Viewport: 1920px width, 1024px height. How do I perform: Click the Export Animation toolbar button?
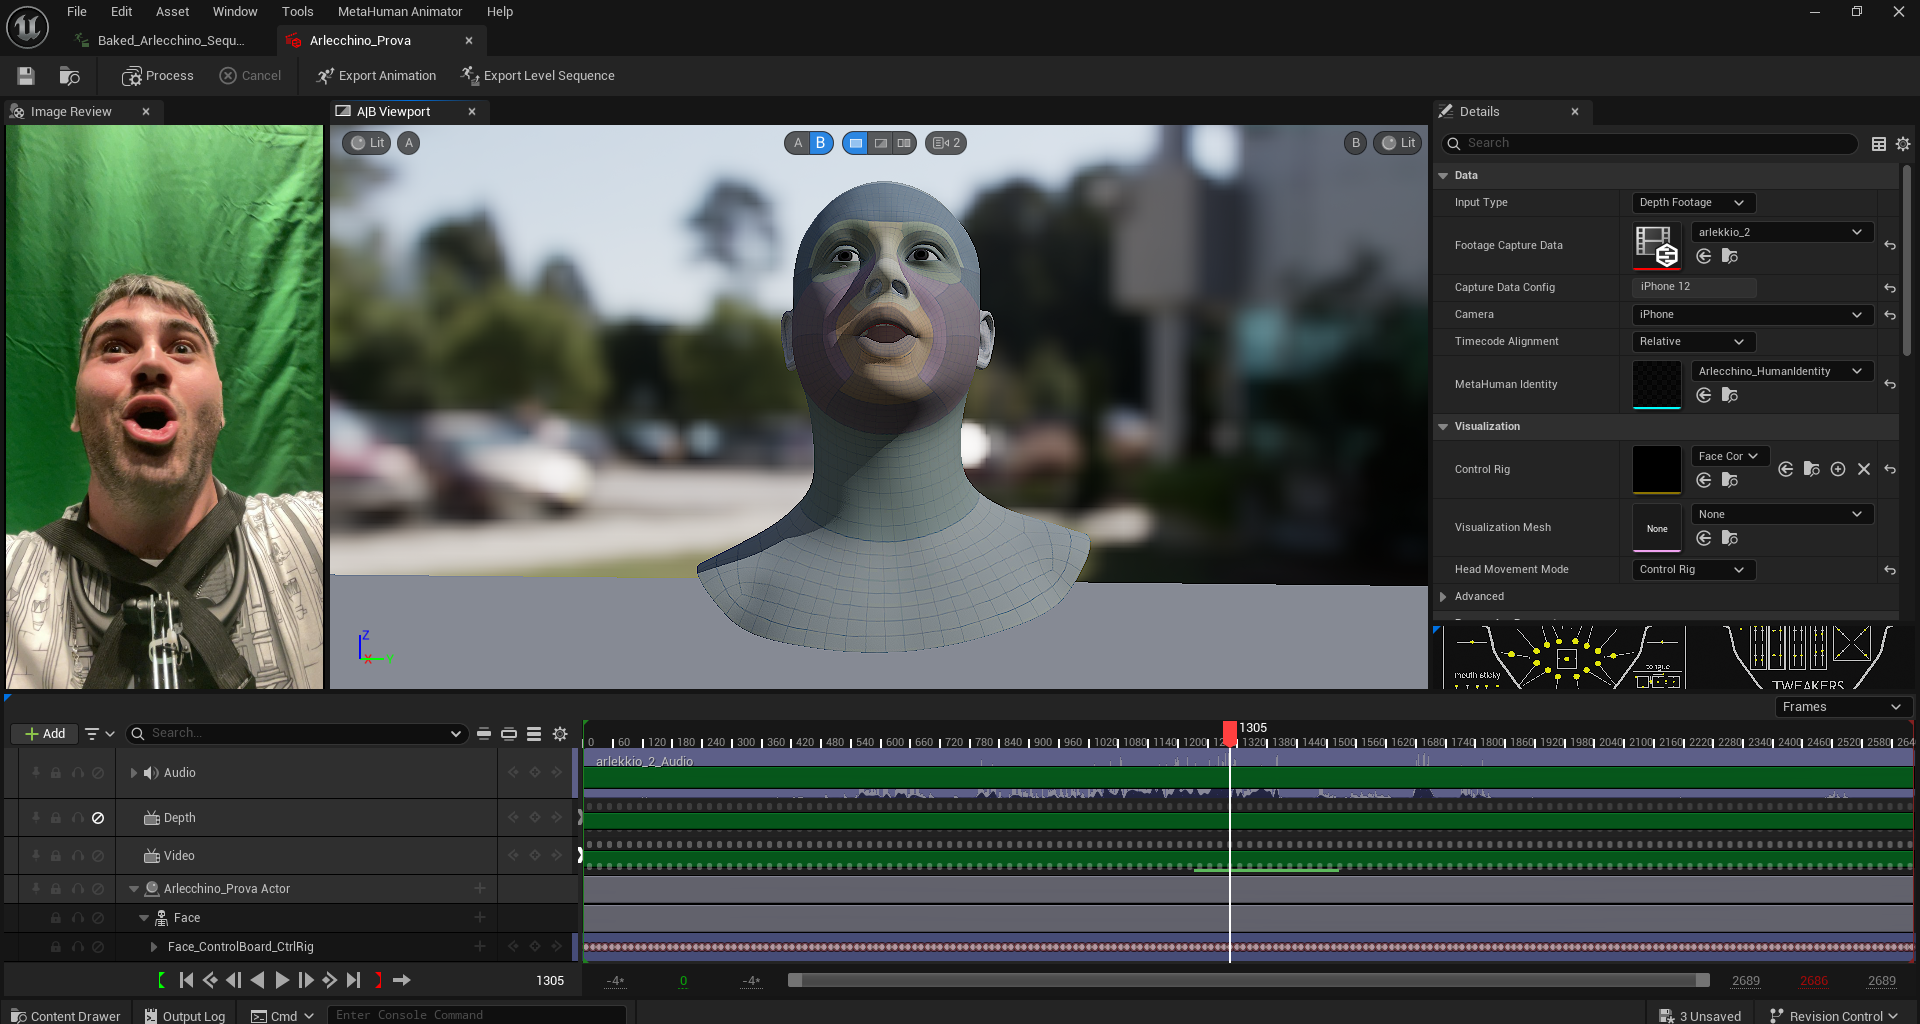pos(376,76)
